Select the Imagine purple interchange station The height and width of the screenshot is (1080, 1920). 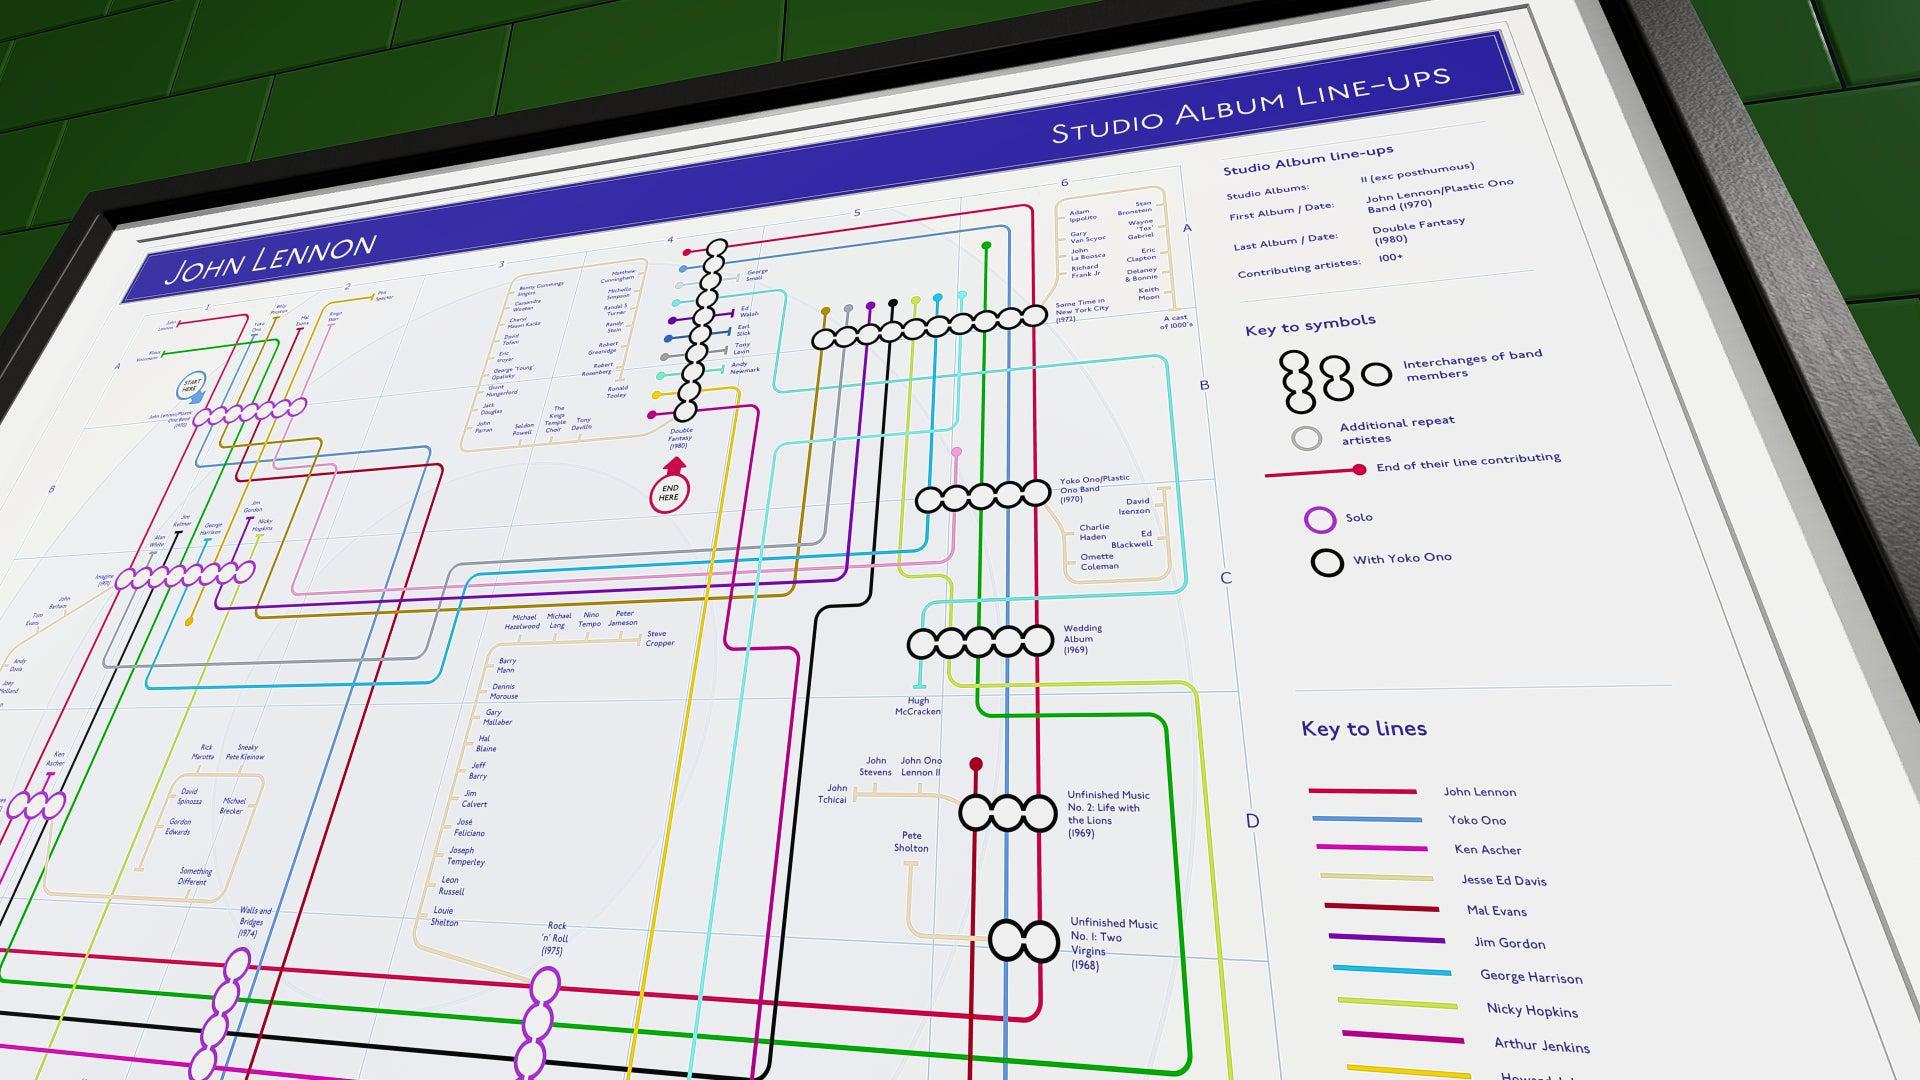coord(186,575)
